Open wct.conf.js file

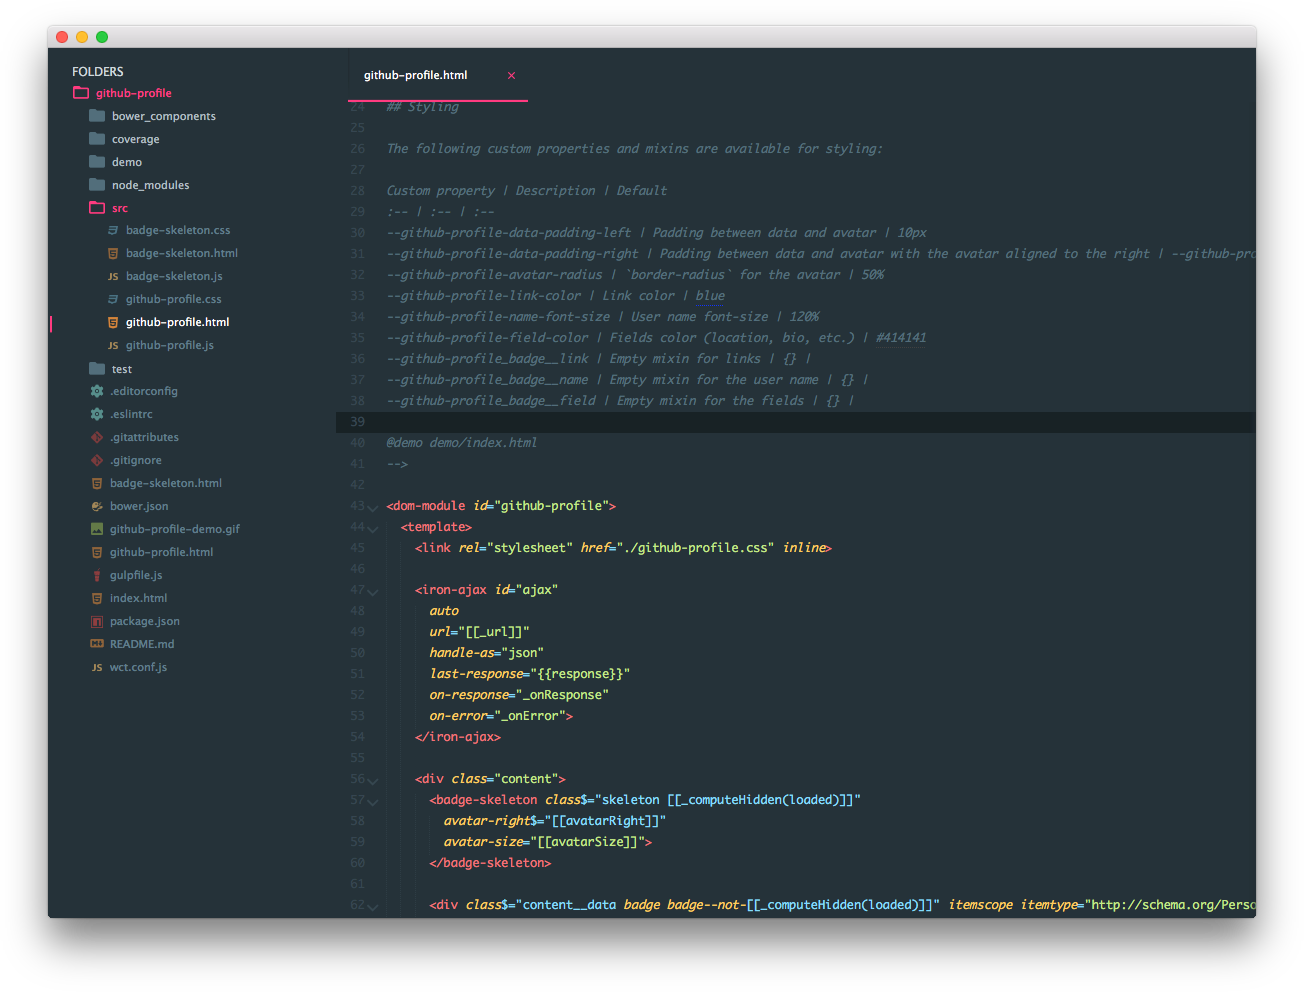(x=138, y=667)
